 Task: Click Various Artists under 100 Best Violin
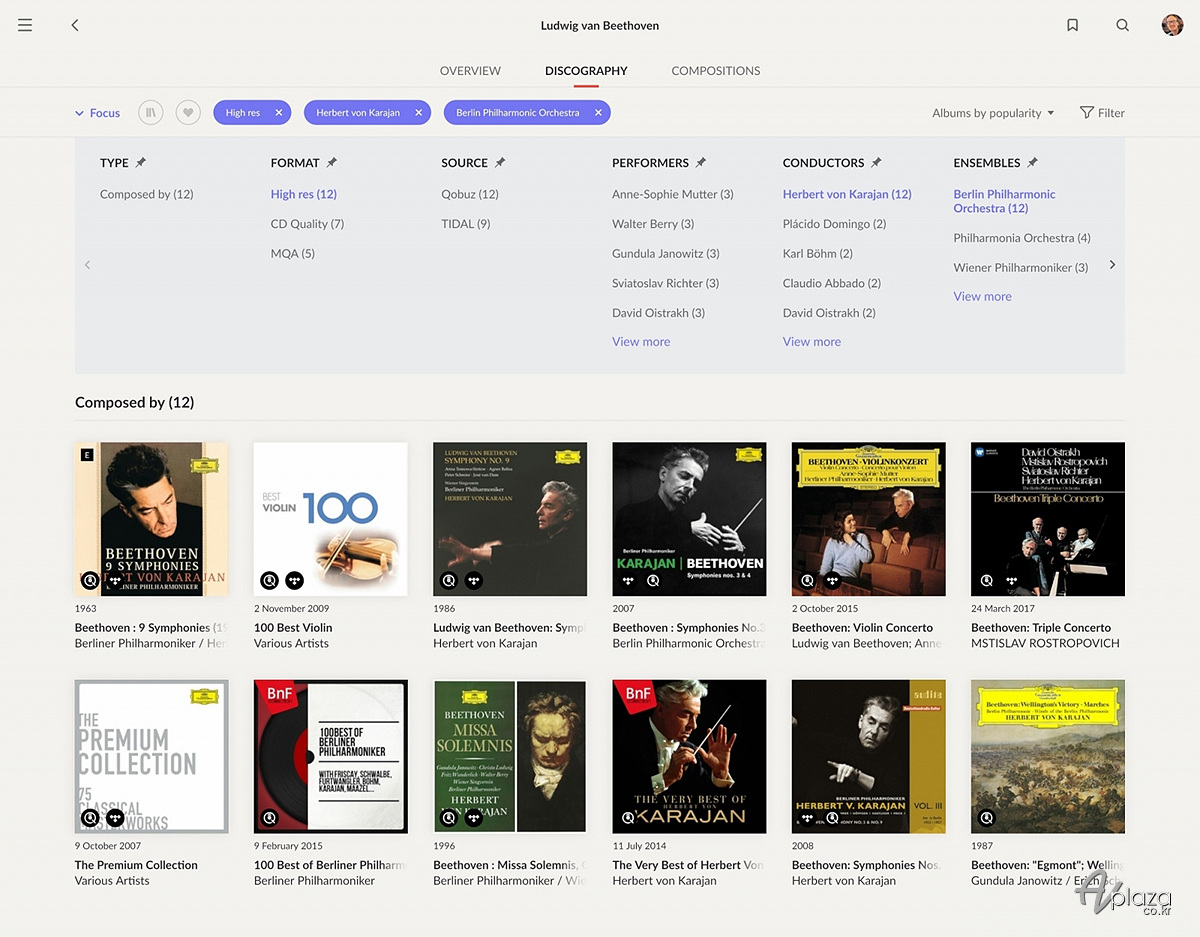[x=291, y=643]
